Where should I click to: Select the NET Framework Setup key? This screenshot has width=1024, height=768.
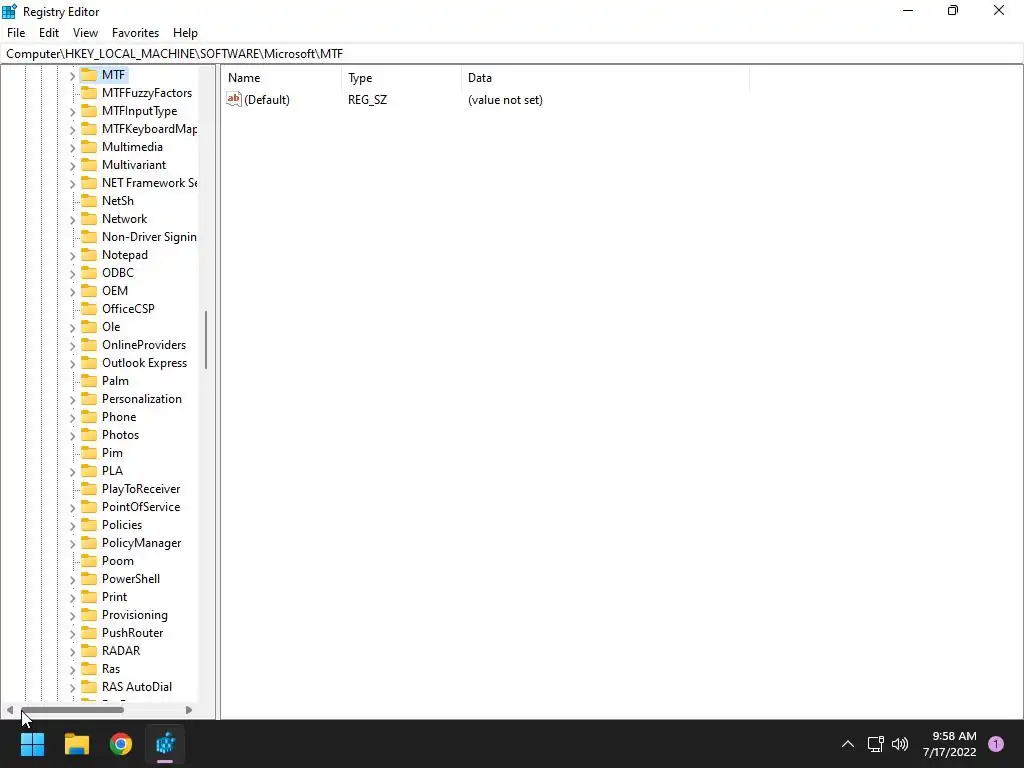(150, 183)
